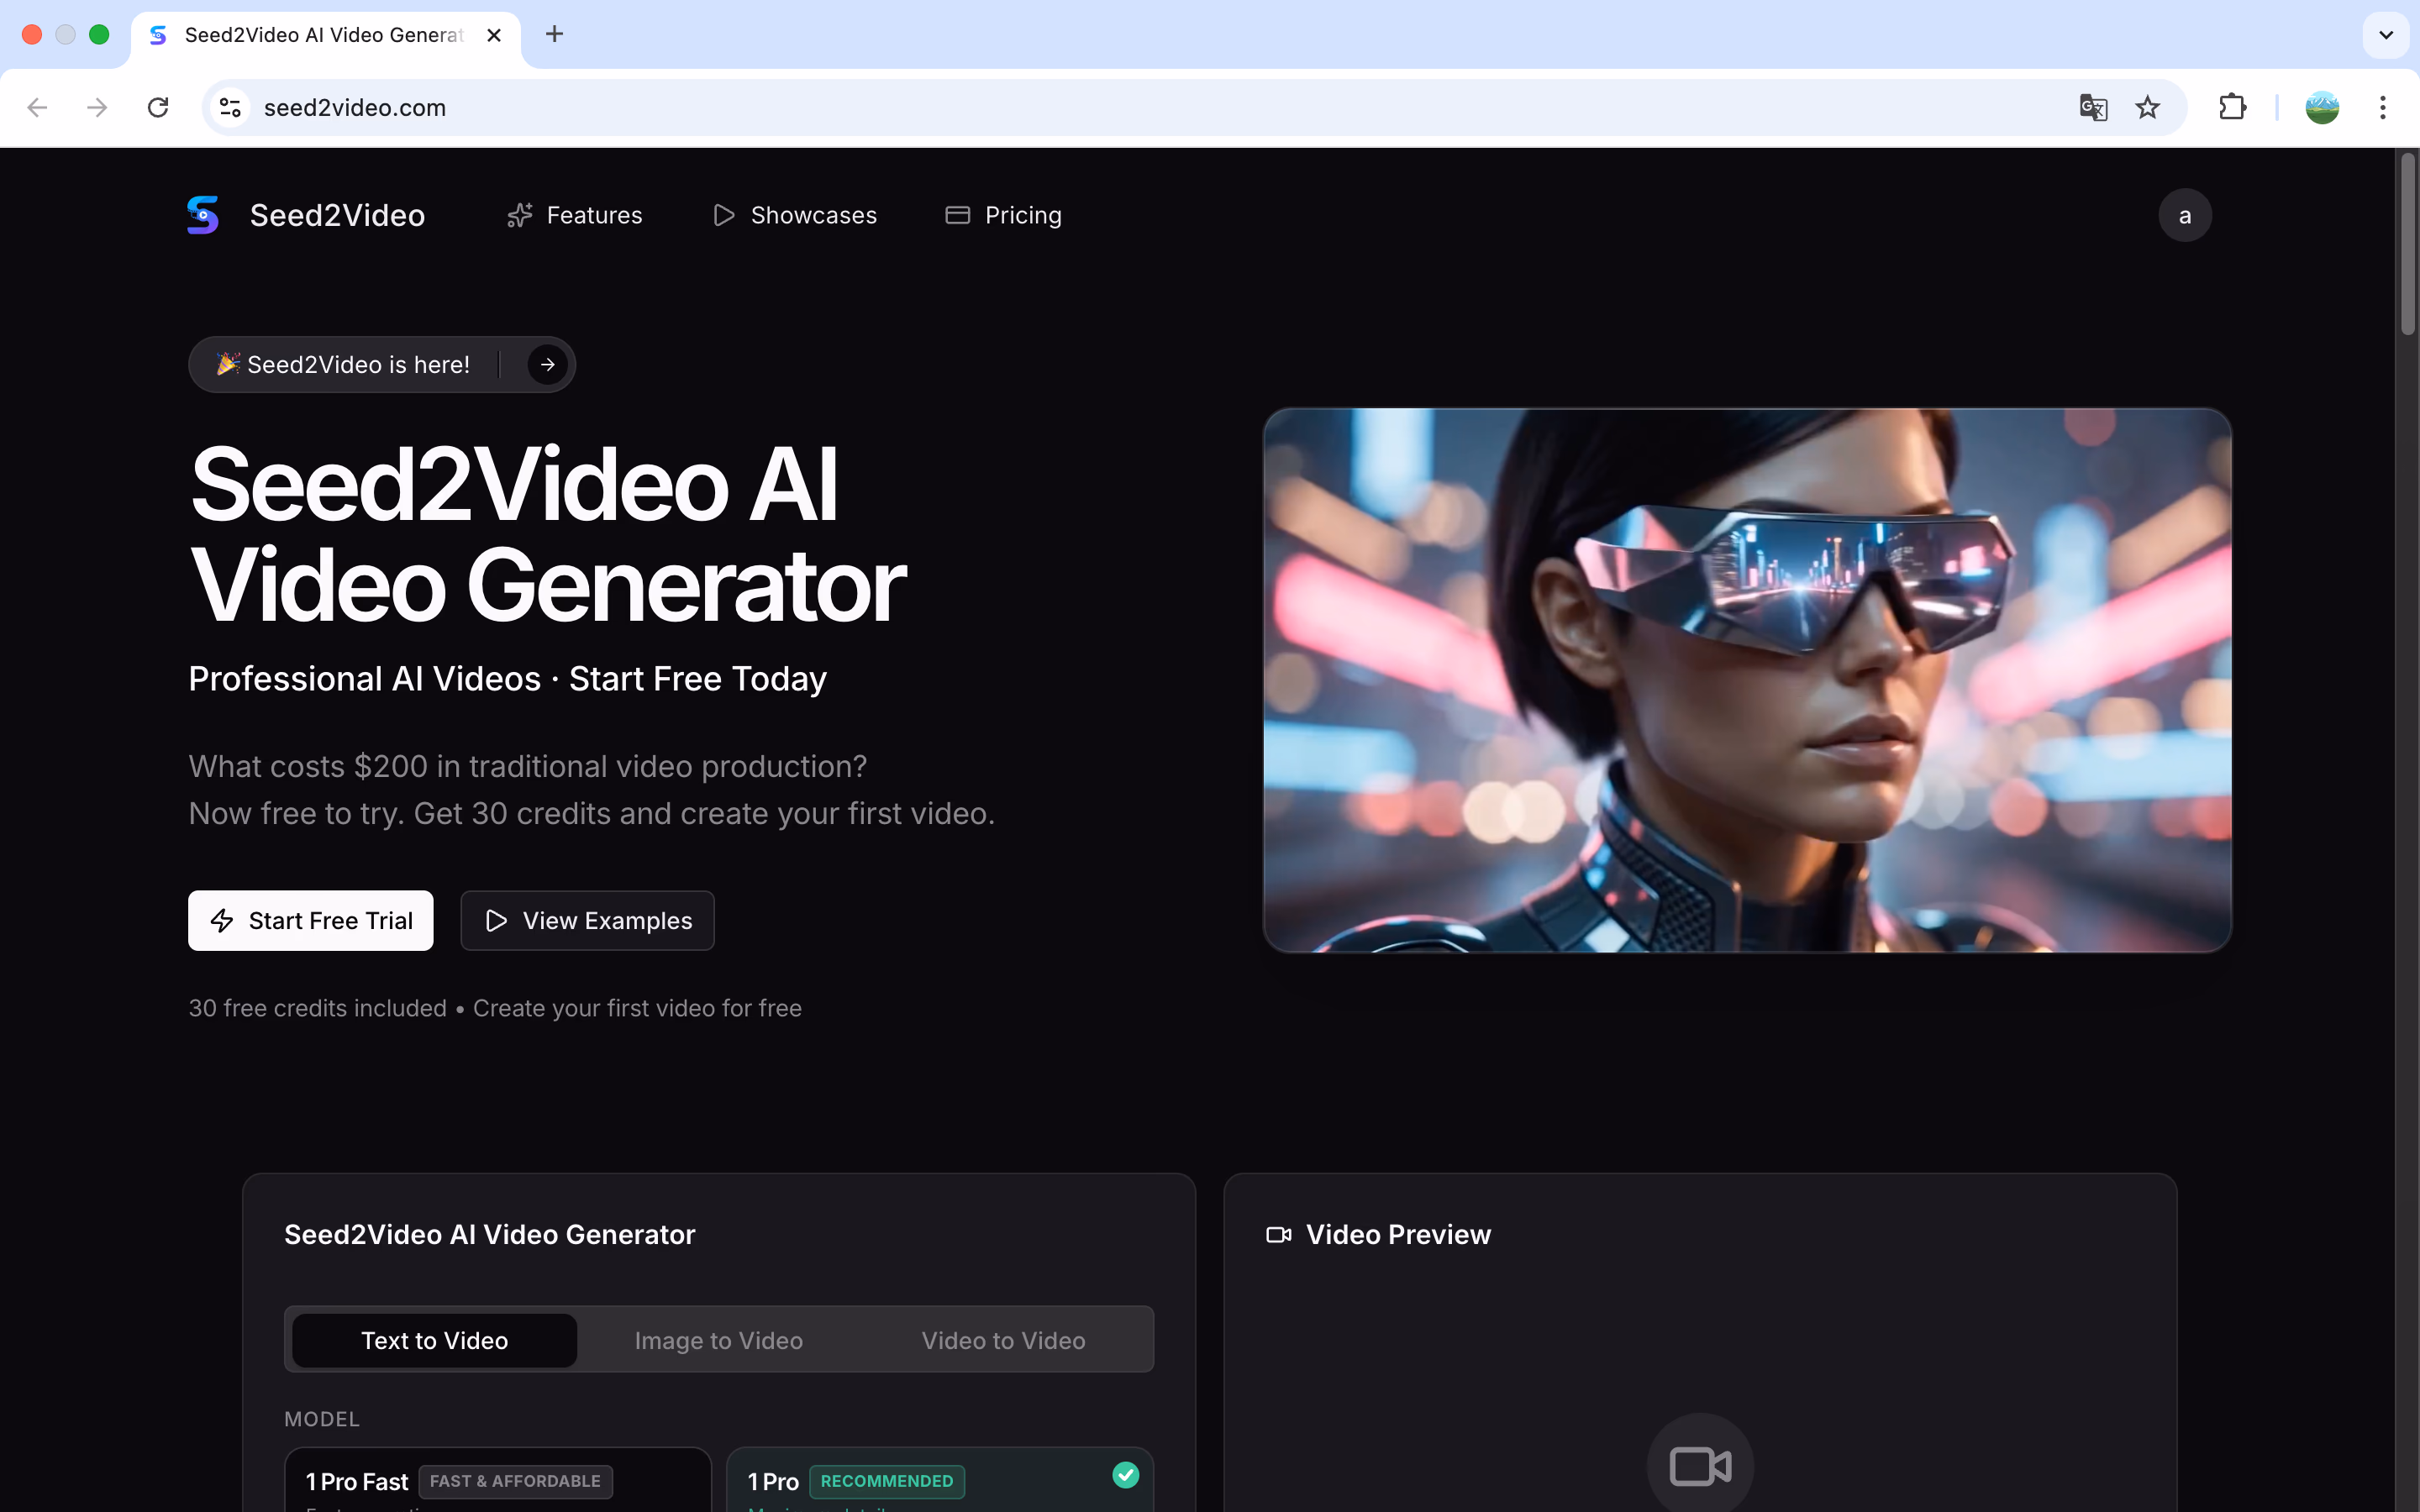Click the hero video thumbnail of woman

click(x=1746, y=680)
